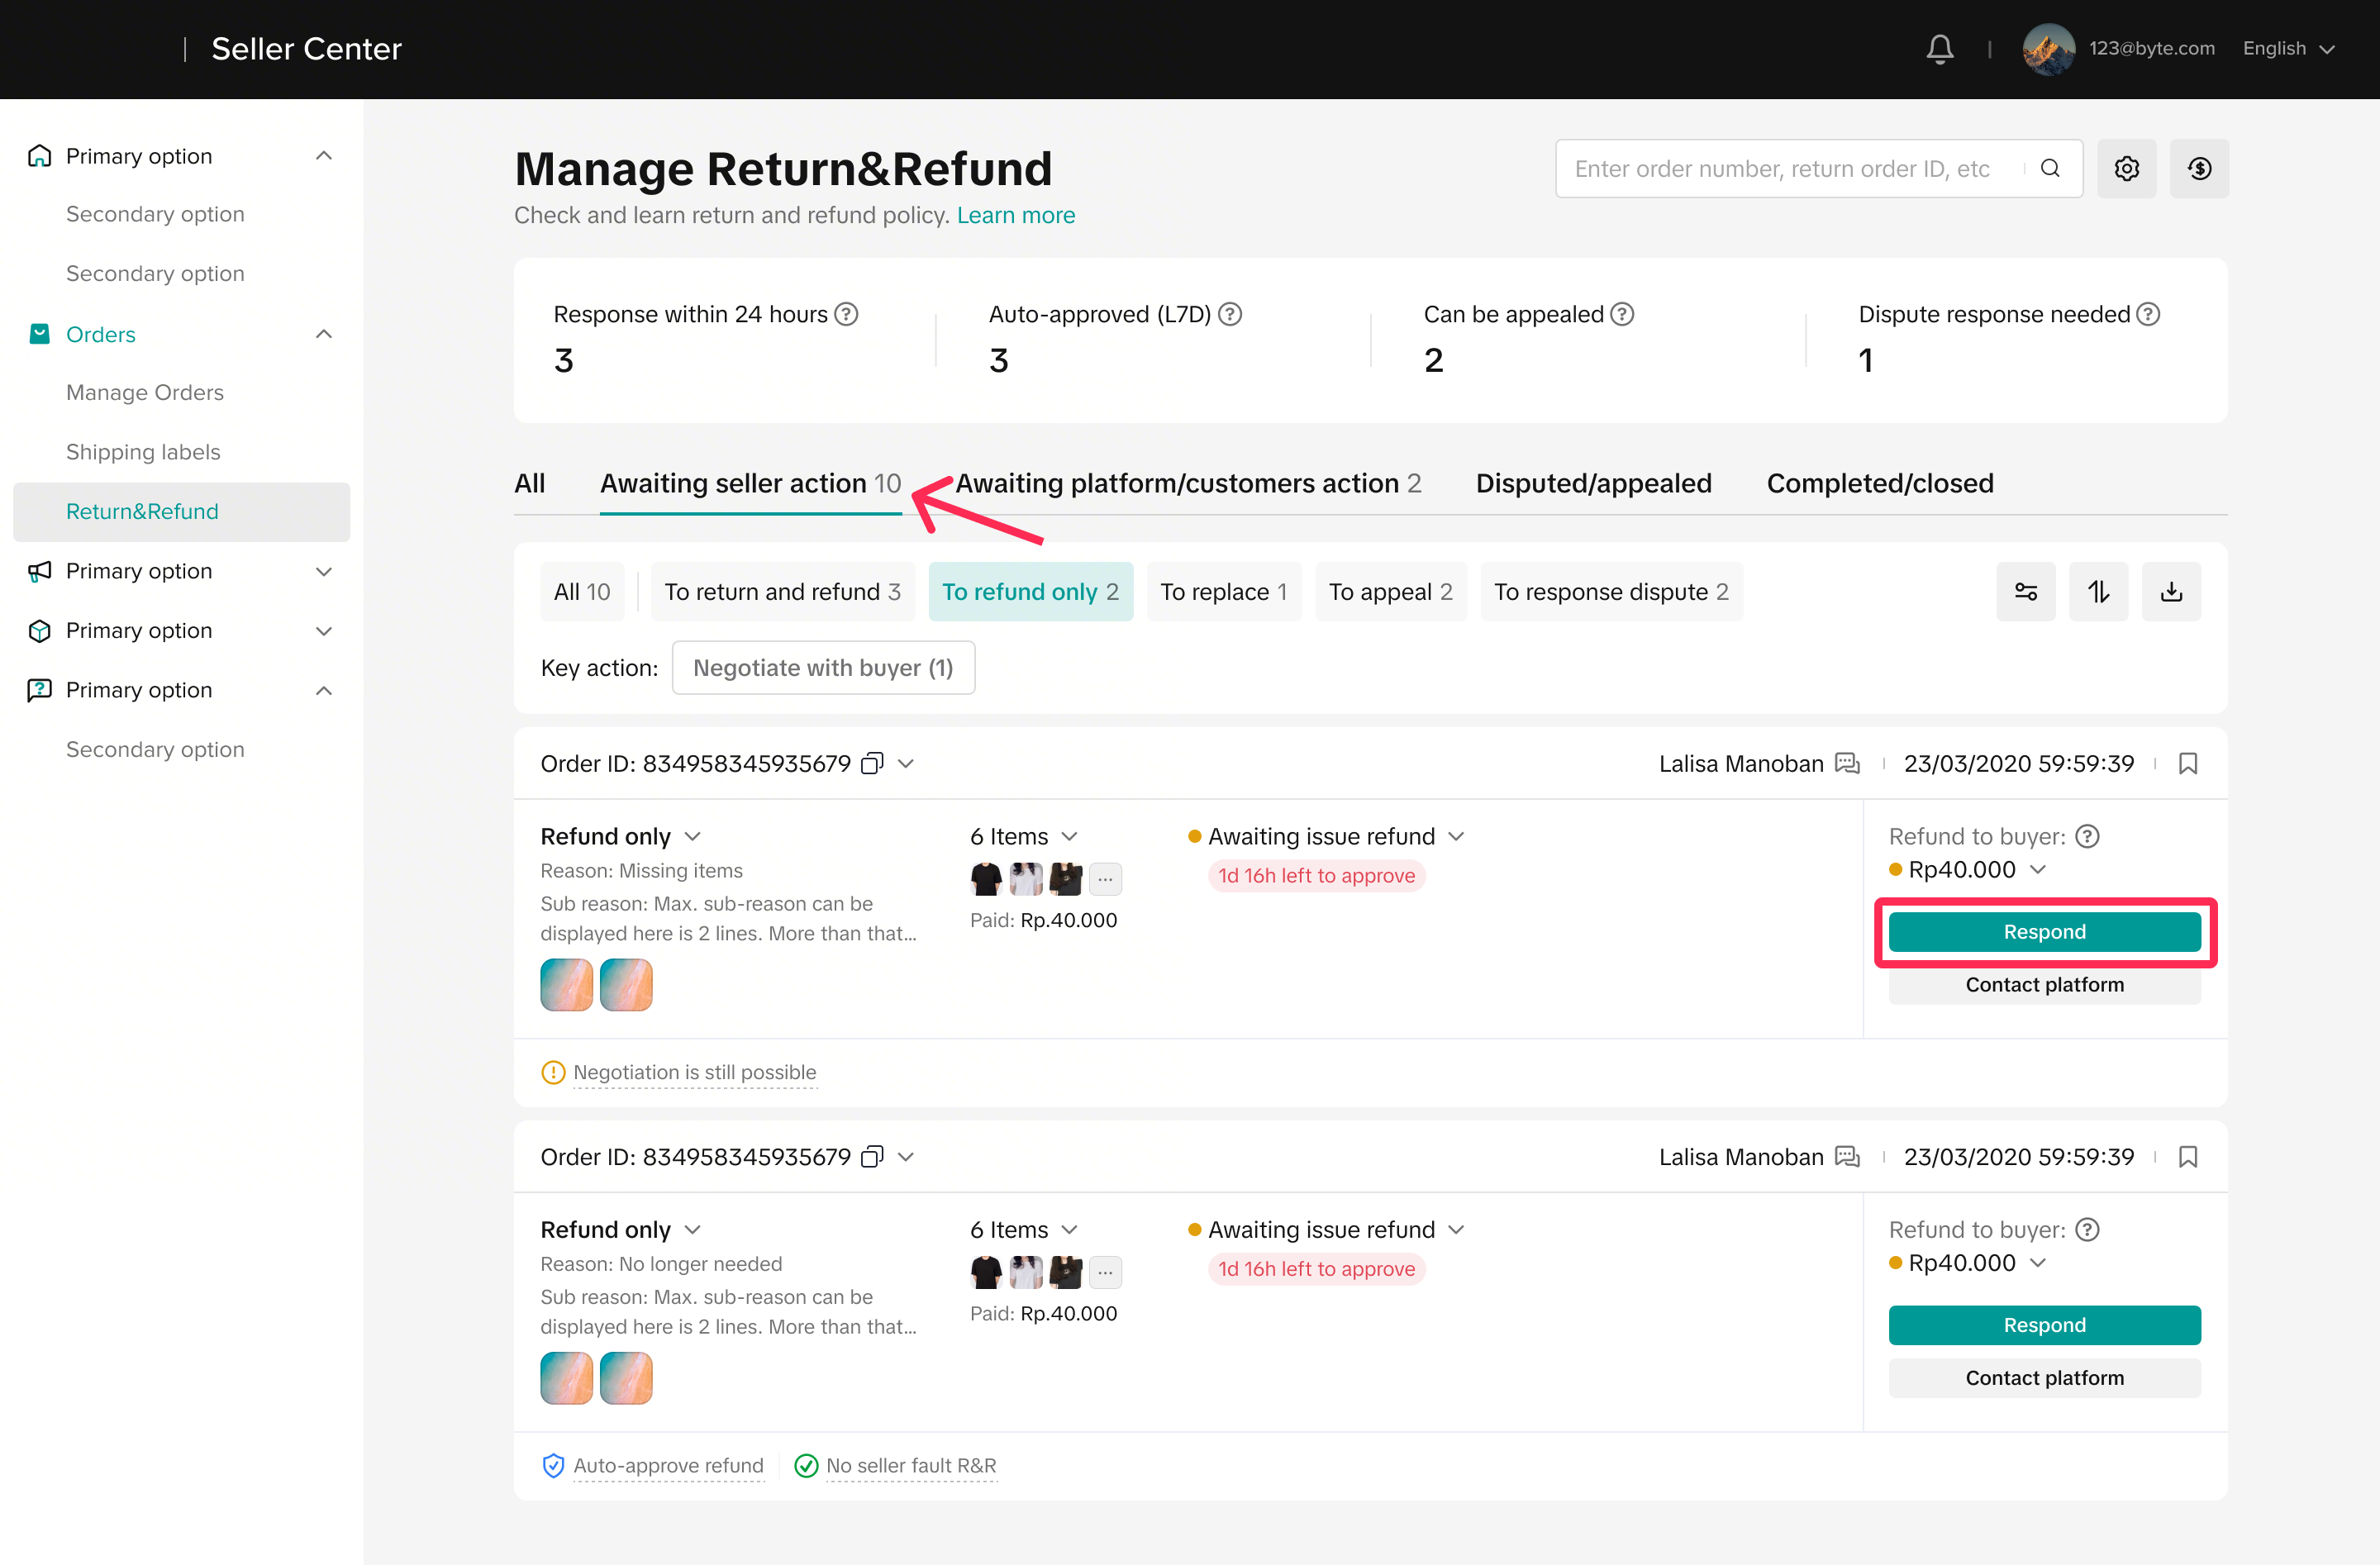2380x1565 pixels.
Task: Expand the box Primary option section
Action: [x=323, y=631]
